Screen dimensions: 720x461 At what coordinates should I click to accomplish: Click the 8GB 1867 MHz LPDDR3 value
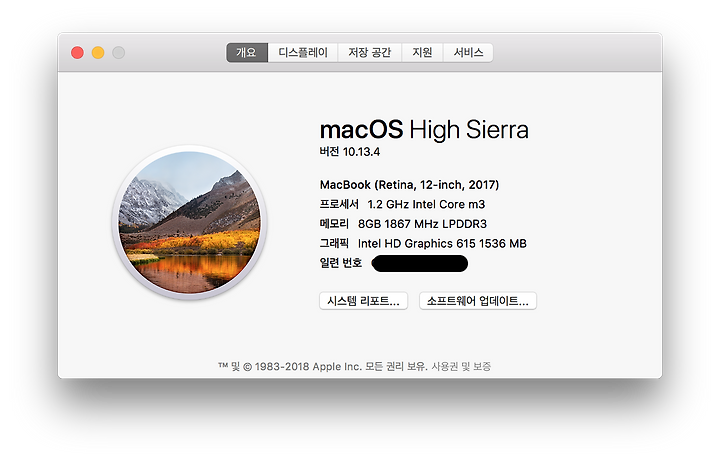click(x=422, y=224)
